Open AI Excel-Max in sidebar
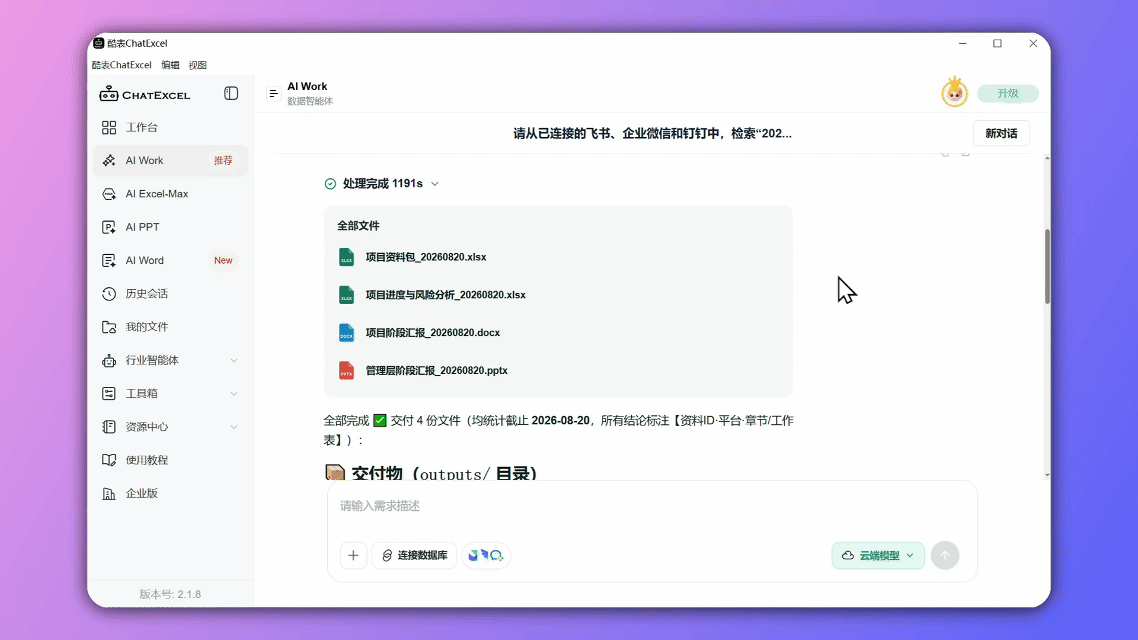Image resolution: width=1138 pixels, height=640 pixels. point(171,194)
